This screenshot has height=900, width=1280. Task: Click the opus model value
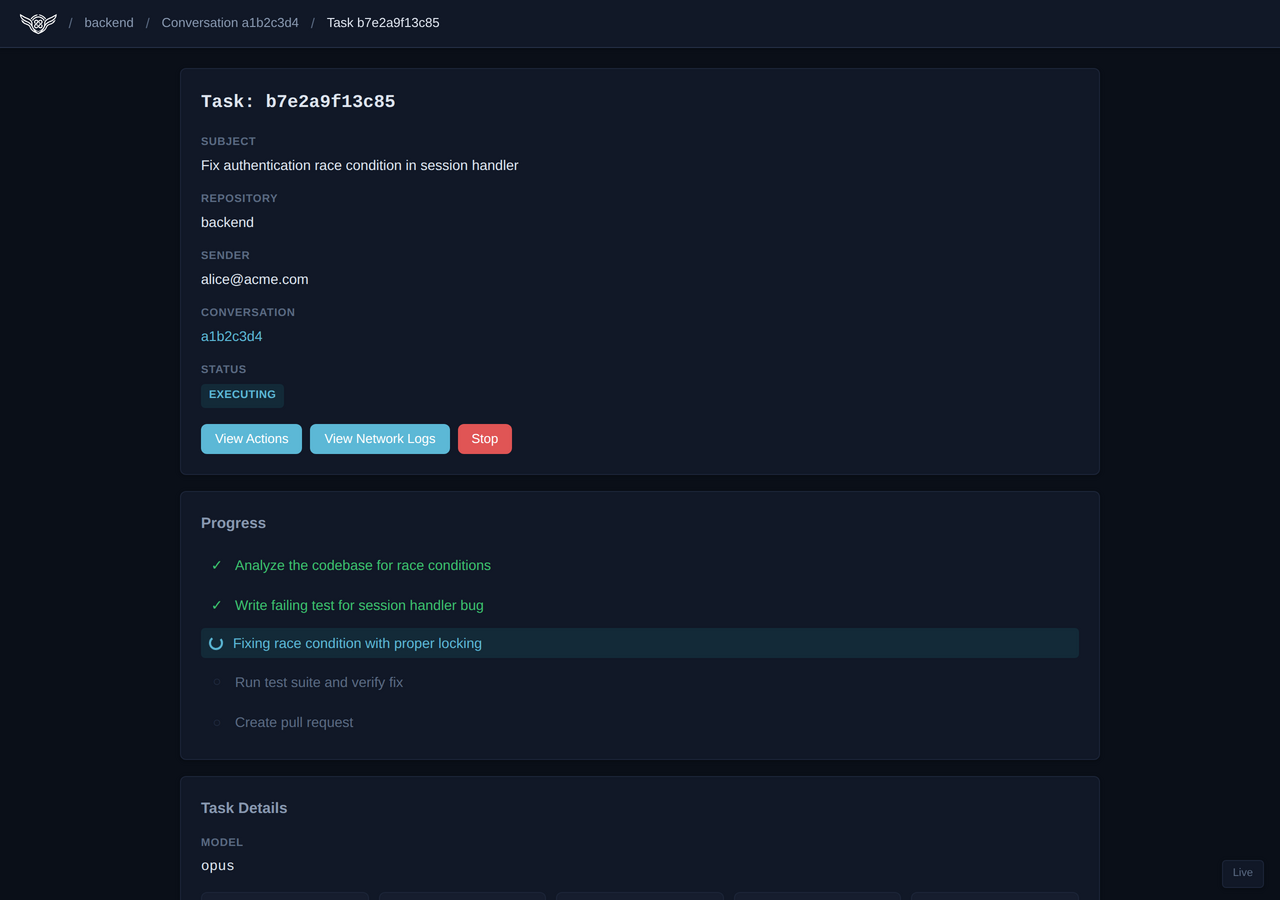218,866
